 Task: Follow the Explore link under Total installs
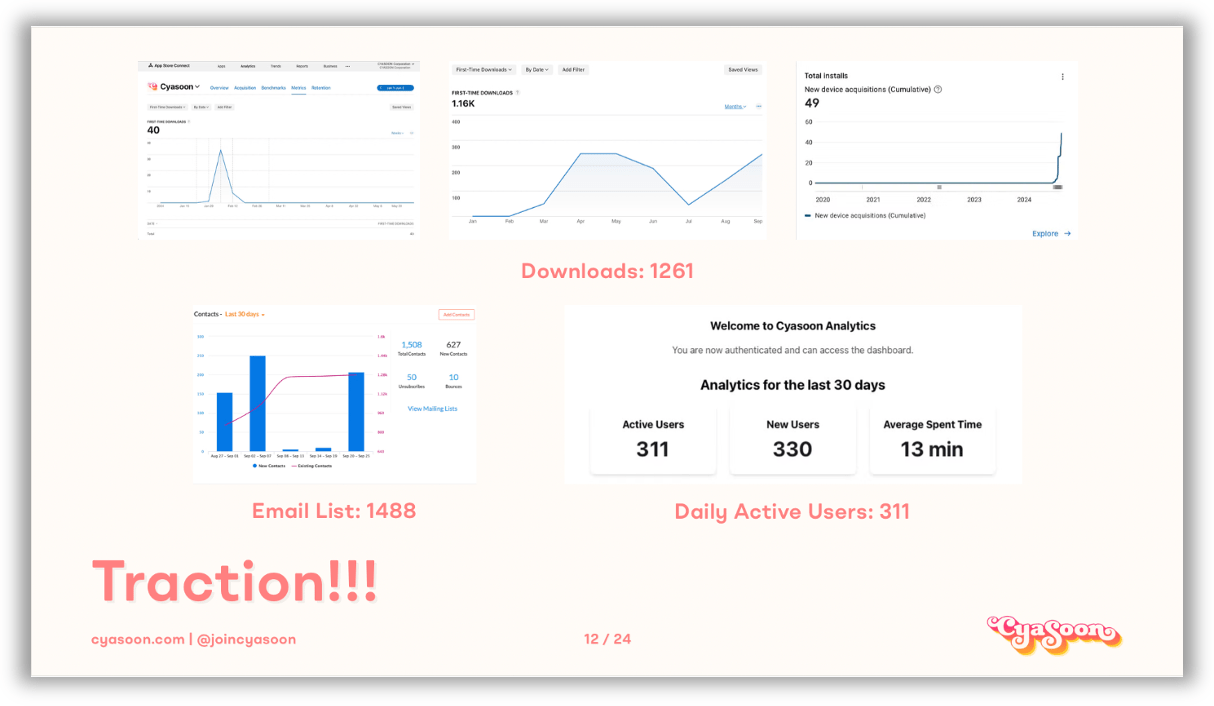1051,233
